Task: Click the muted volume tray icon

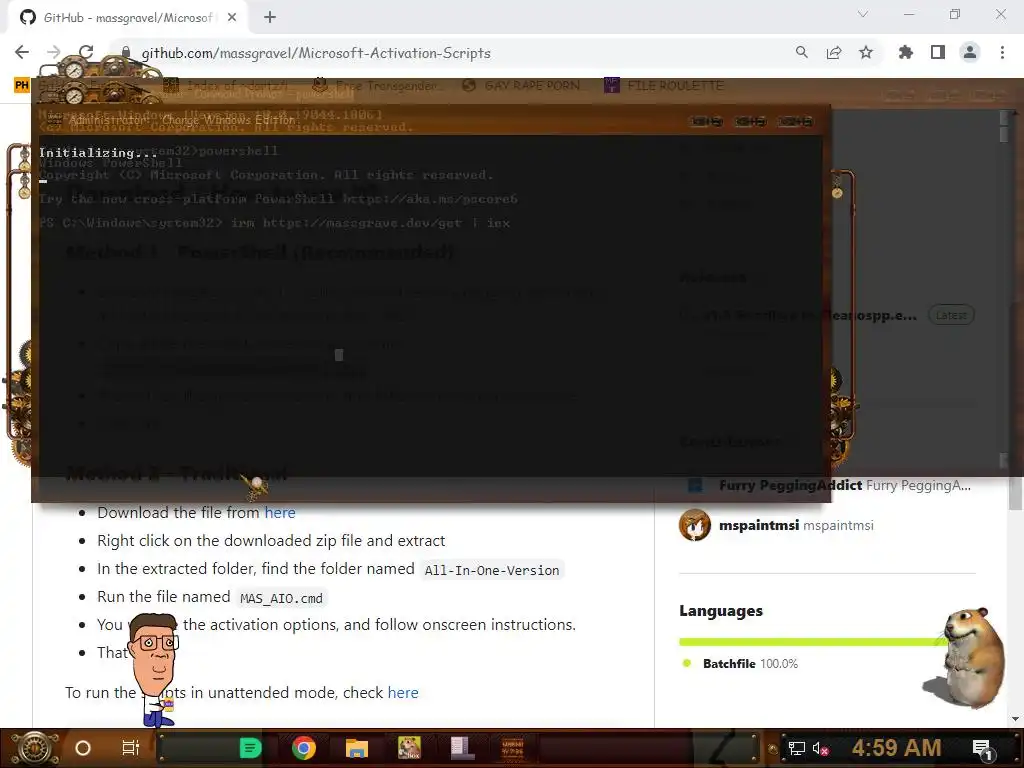Action: (x=820, y=748)
